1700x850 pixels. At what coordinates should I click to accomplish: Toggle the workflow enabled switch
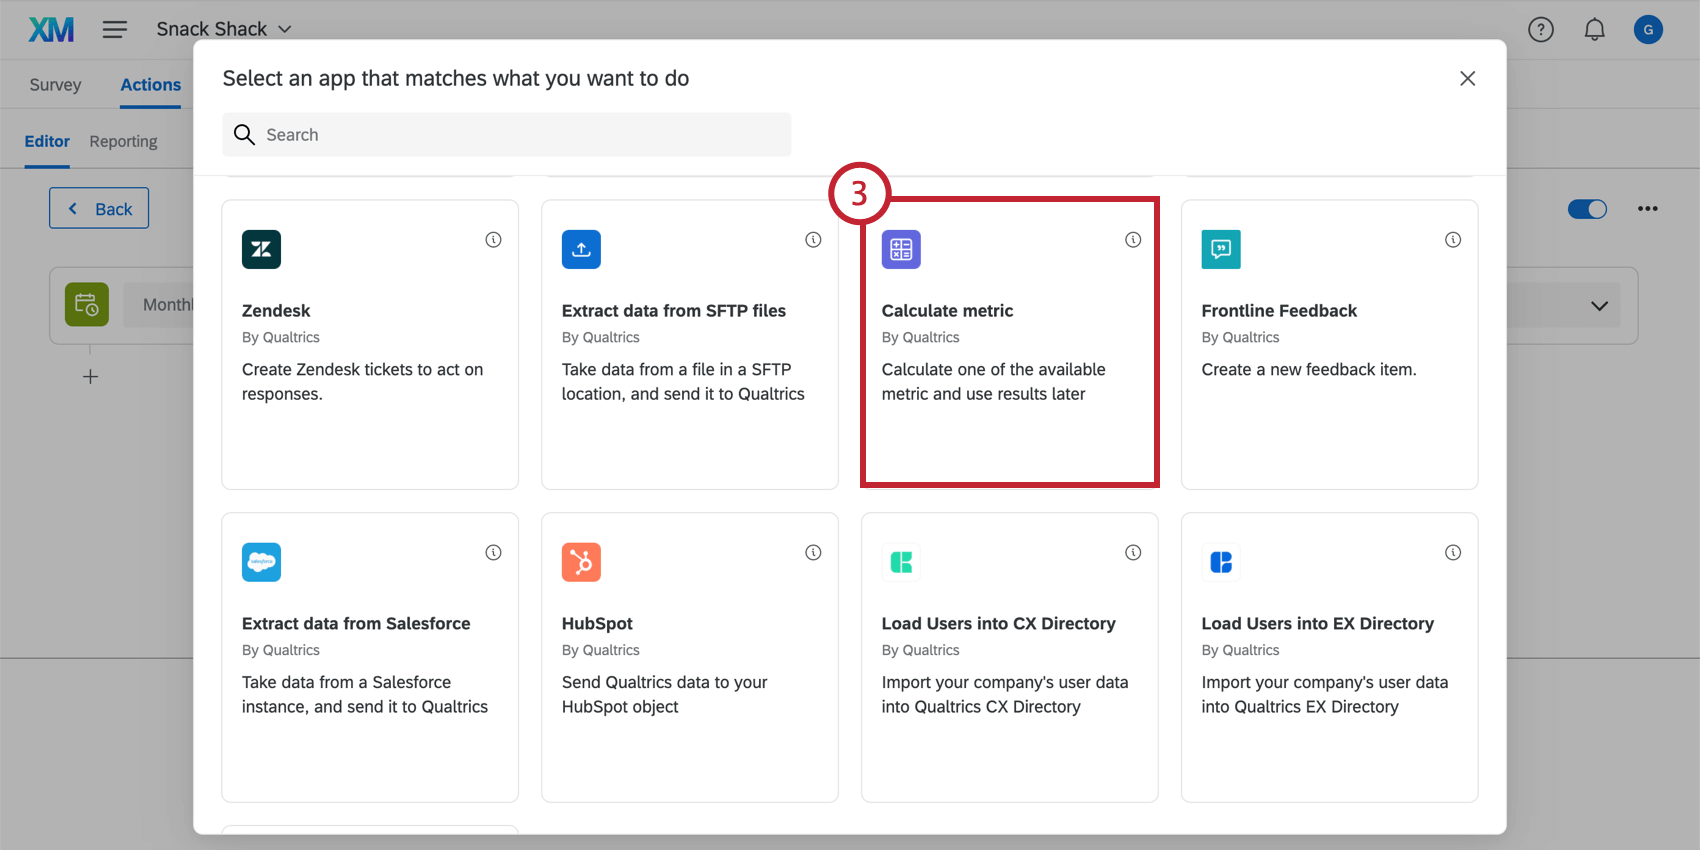(1587, 209)
